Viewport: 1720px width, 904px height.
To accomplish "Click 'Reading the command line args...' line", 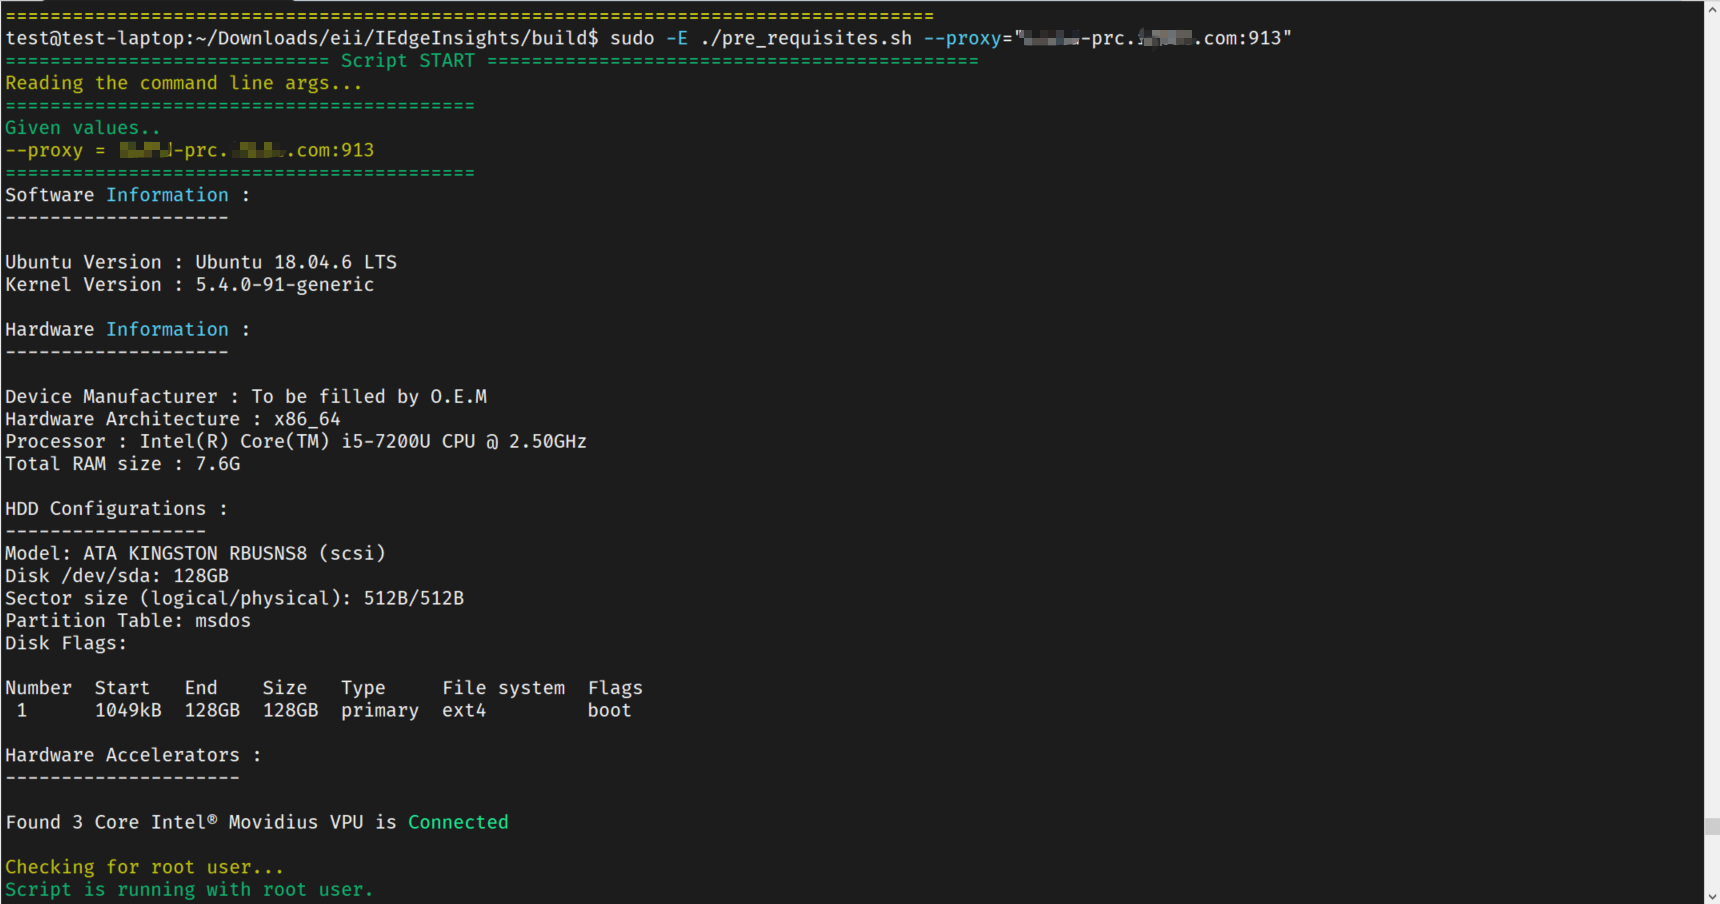I will point(184,83).
